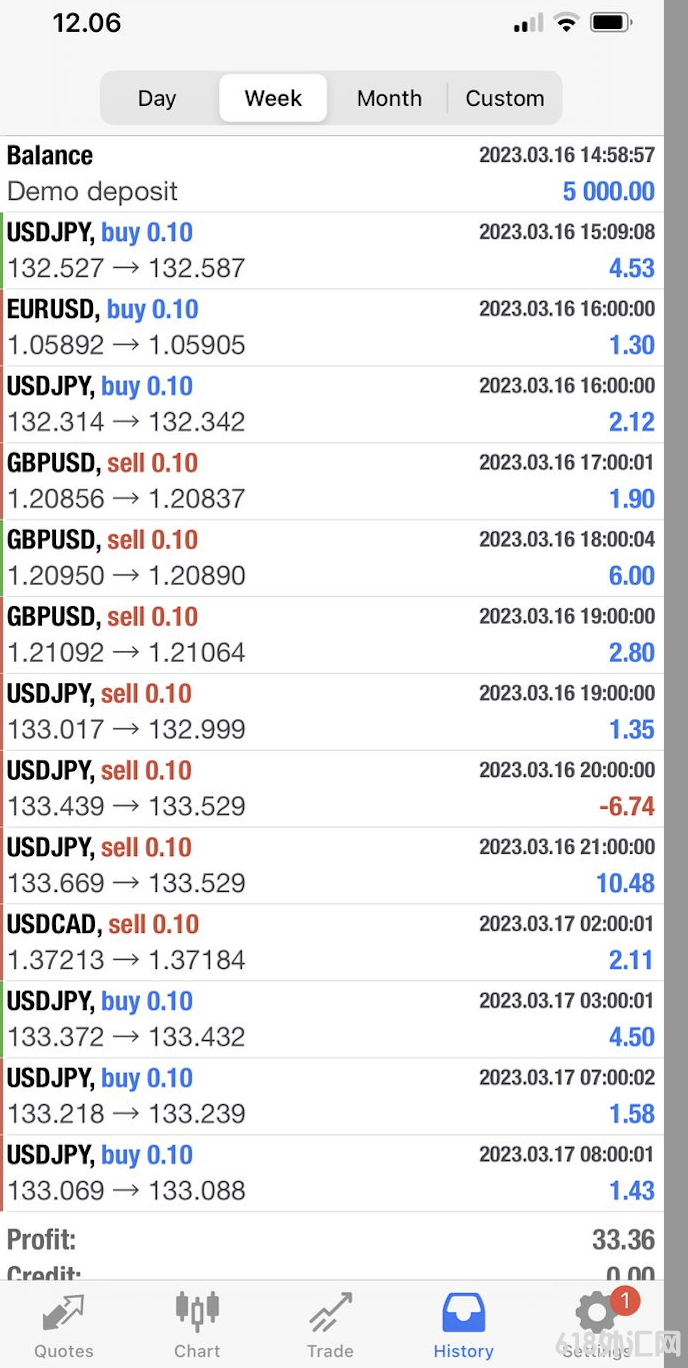The image size is (688, 1368).
Task: Open Settings gear icon
Action: (x=597, y=1313)
